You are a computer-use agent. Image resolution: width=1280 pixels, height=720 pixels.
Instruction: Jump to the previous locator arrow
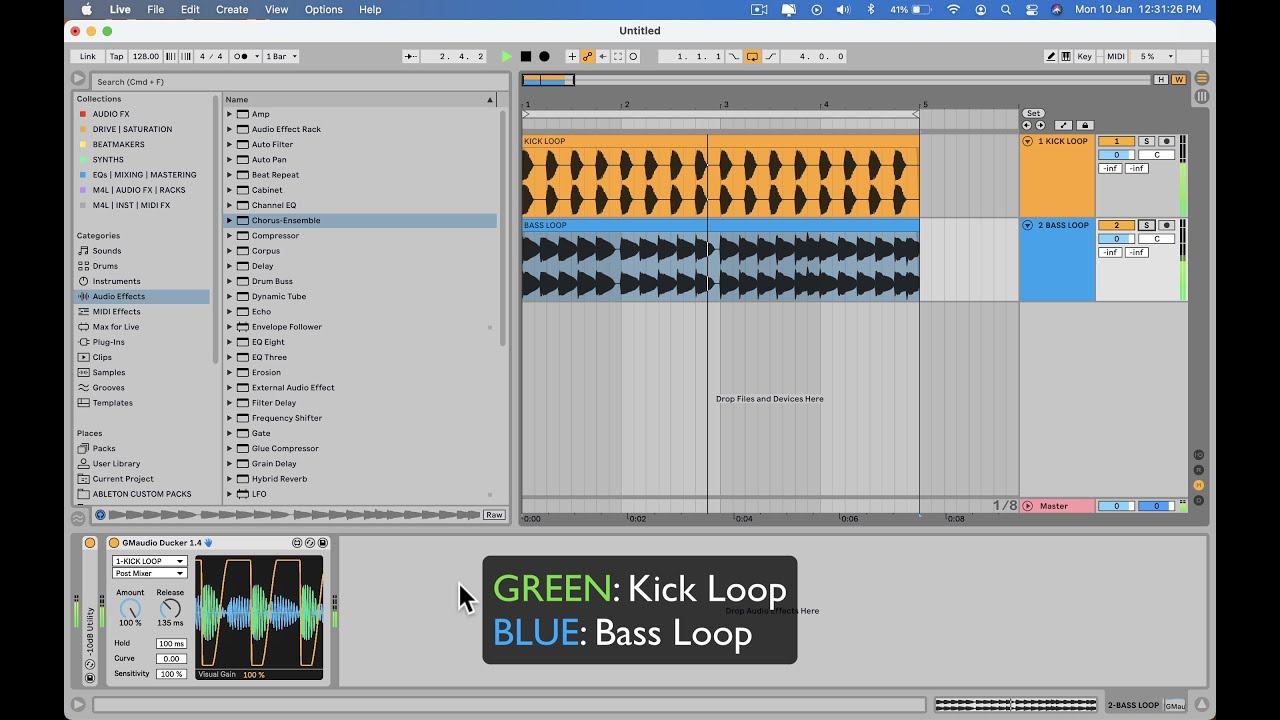(1027, 125)
